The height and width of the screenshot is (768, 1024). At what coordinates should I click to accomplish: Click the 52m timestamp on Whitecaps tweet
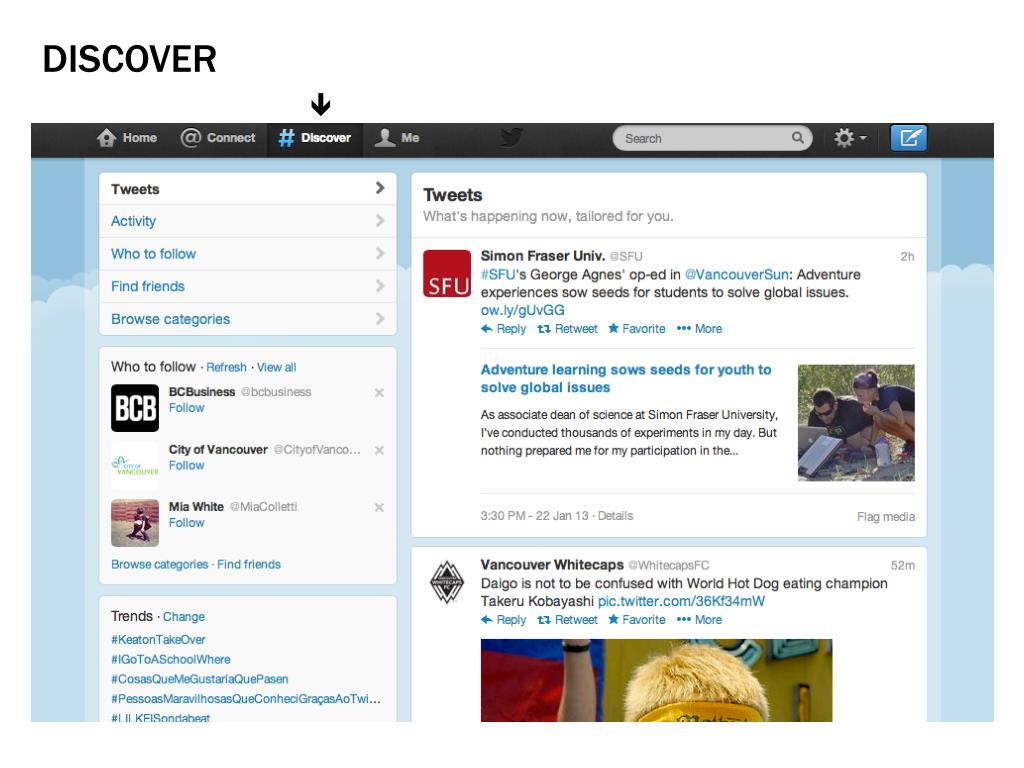(x=903, y=566)
